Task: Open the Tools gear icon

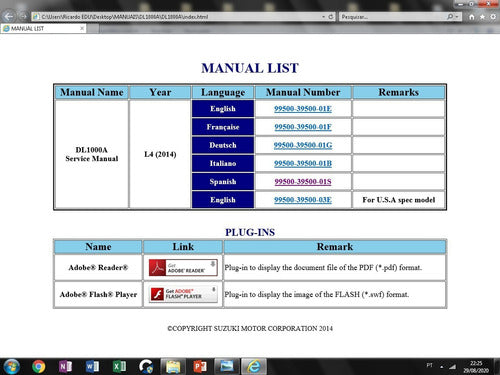Action: pos(493,17)
